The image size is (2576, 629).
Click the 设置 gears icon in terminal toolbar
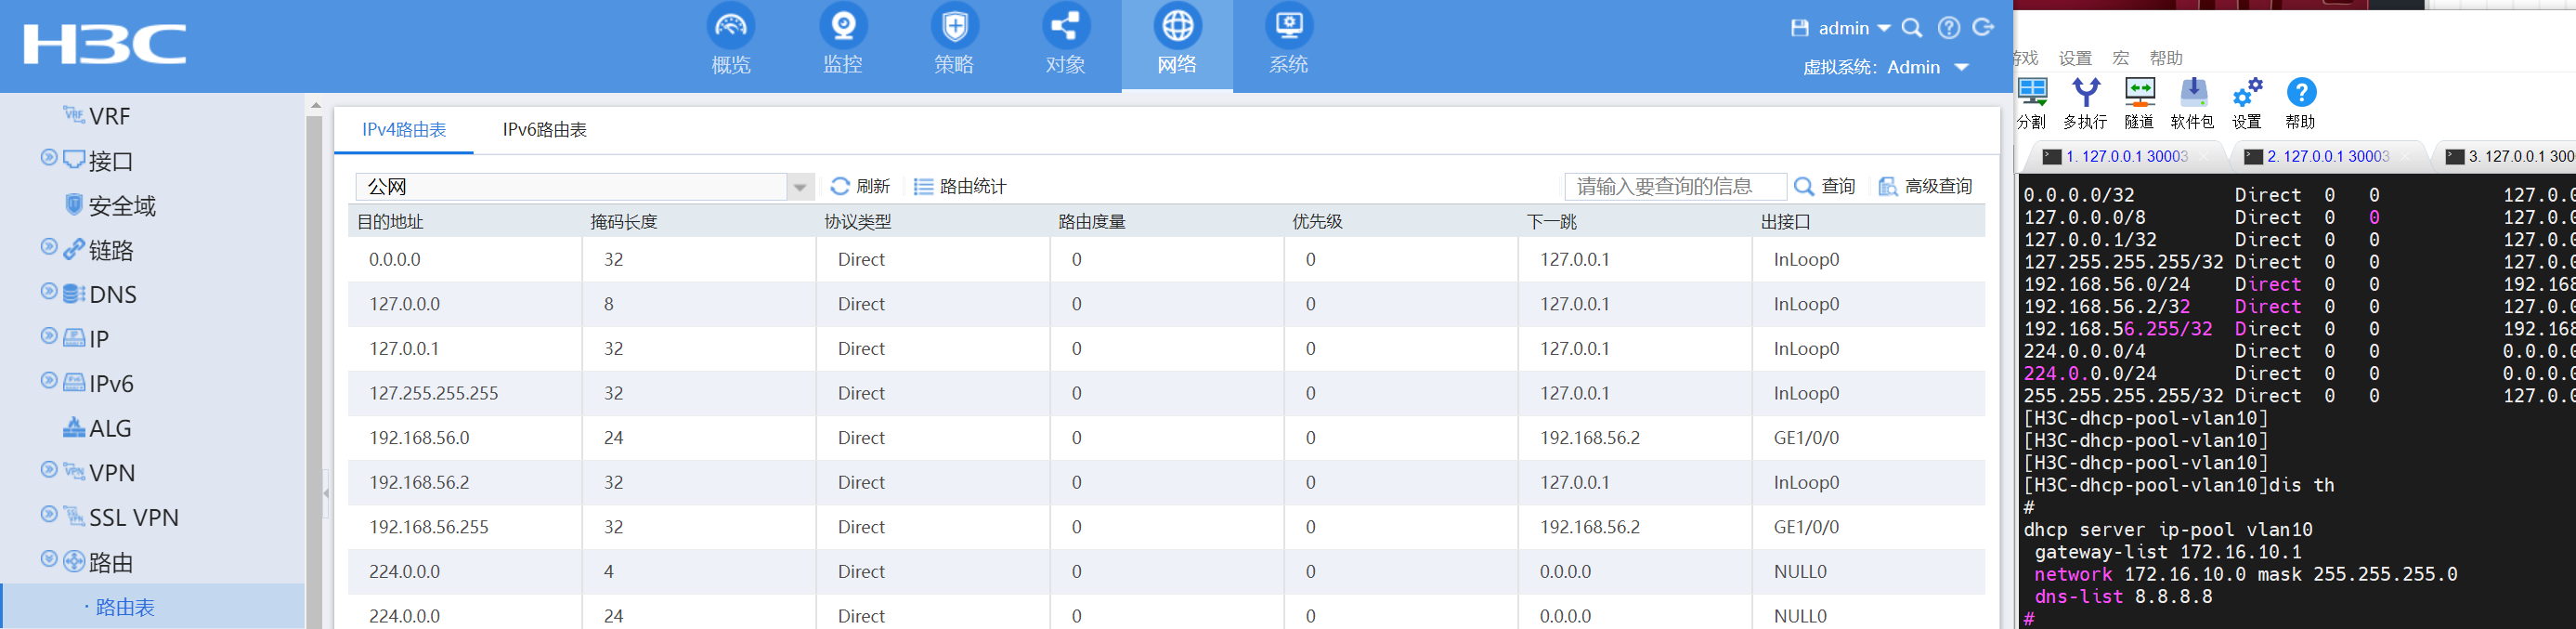pos(2247,93)
